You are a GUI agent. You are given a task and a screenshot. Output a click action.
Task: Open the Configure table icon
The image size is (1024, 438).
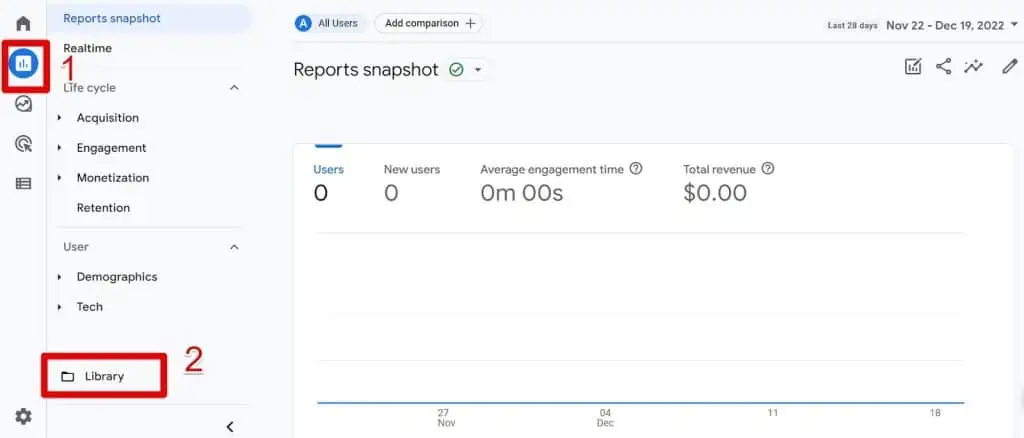coord(23,184)
